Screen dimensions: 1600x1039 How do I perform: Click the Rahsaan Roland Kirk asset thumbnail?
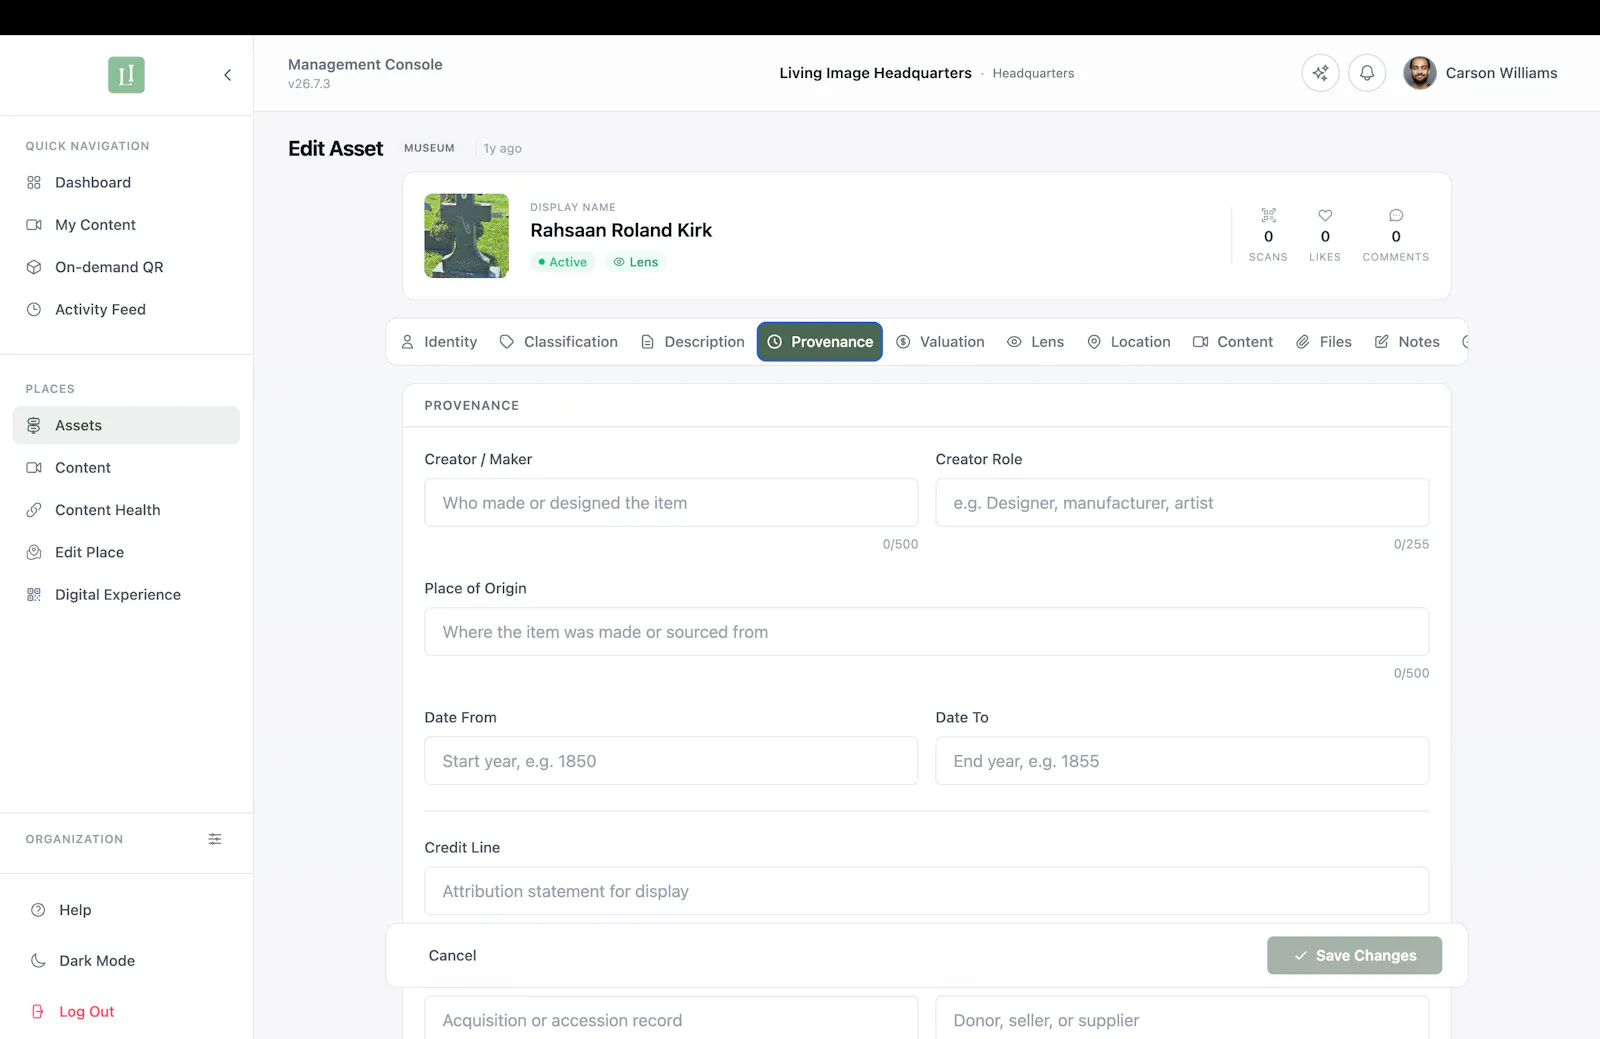click(466, 236)
